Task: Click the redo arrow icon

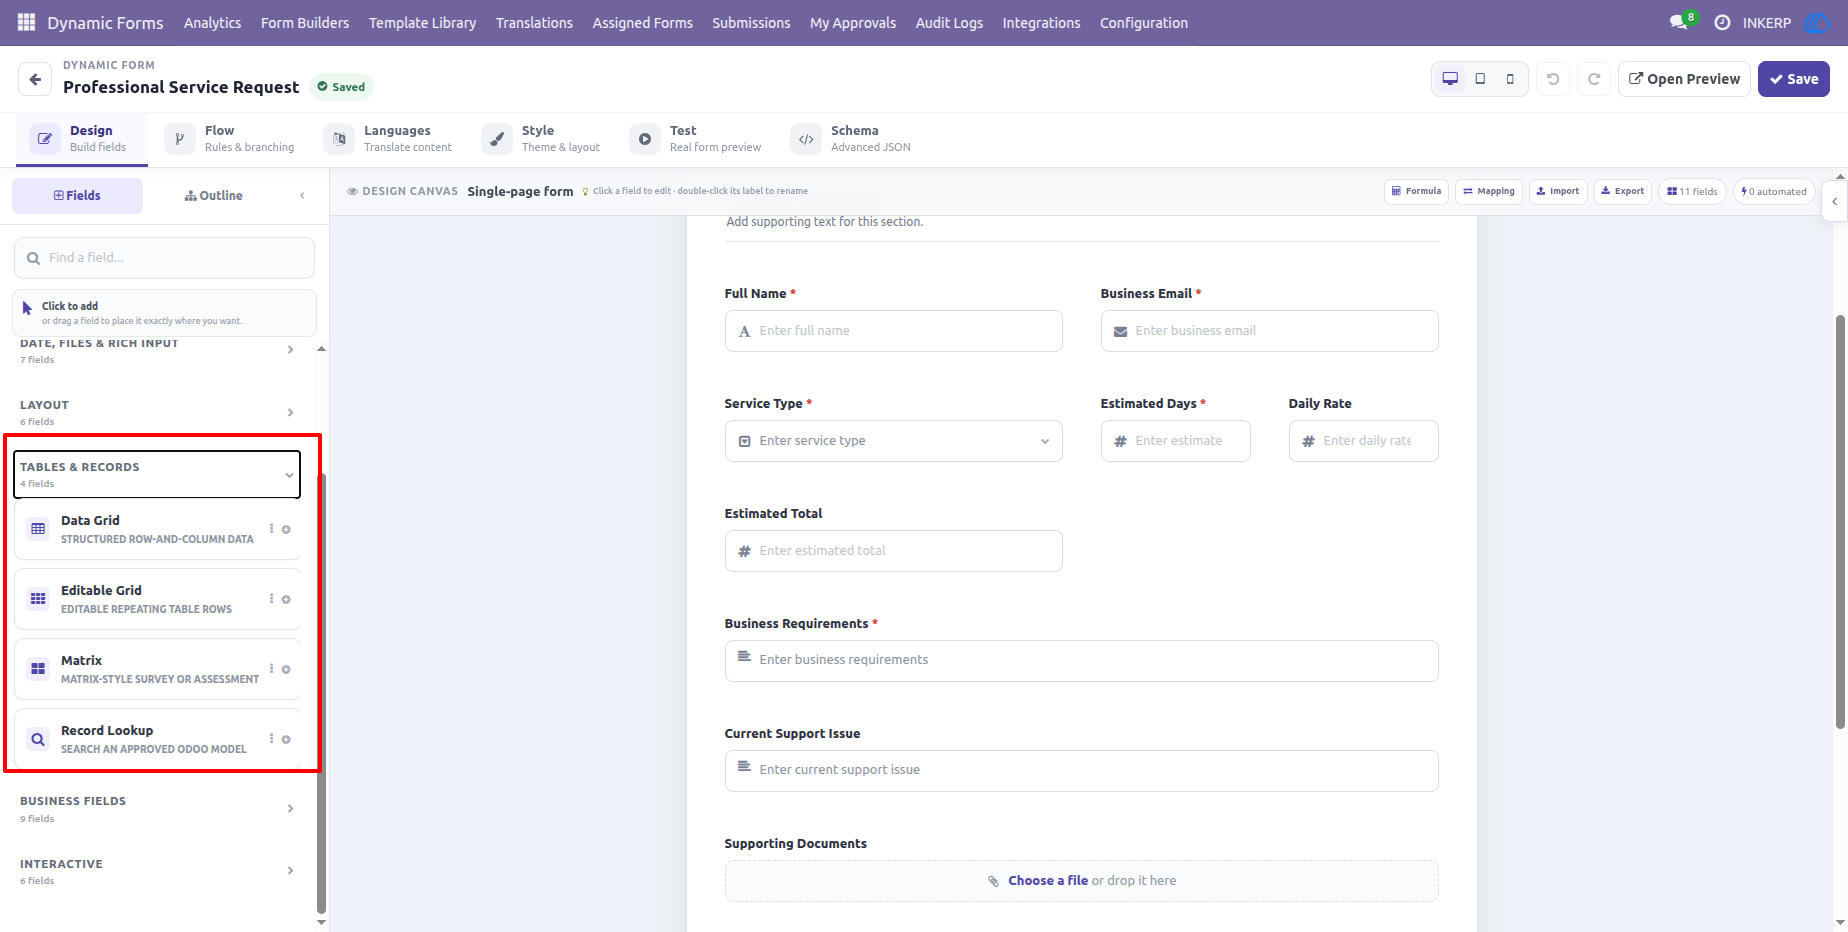Action: tap(1594, 79)
